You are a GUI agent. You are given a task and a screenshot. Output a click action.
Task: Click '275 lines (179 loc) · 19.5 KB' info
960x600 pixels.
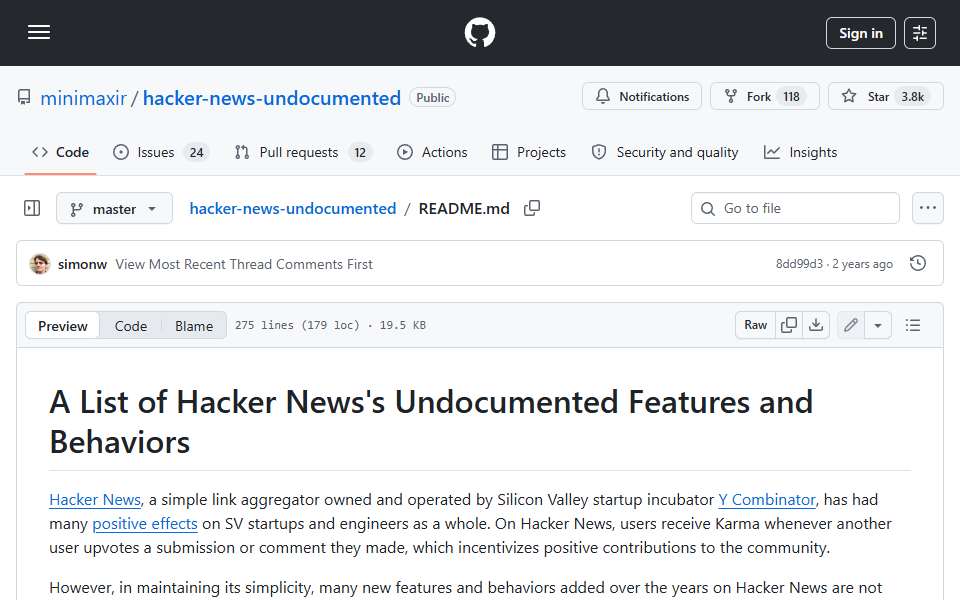(330, 325)
